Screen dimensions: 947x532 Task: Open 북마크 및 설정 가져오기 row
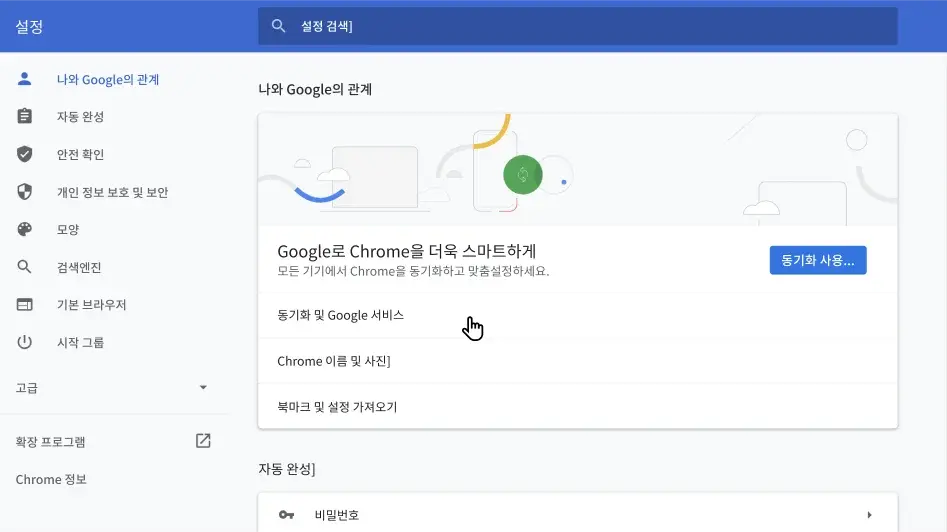point(577,406)
